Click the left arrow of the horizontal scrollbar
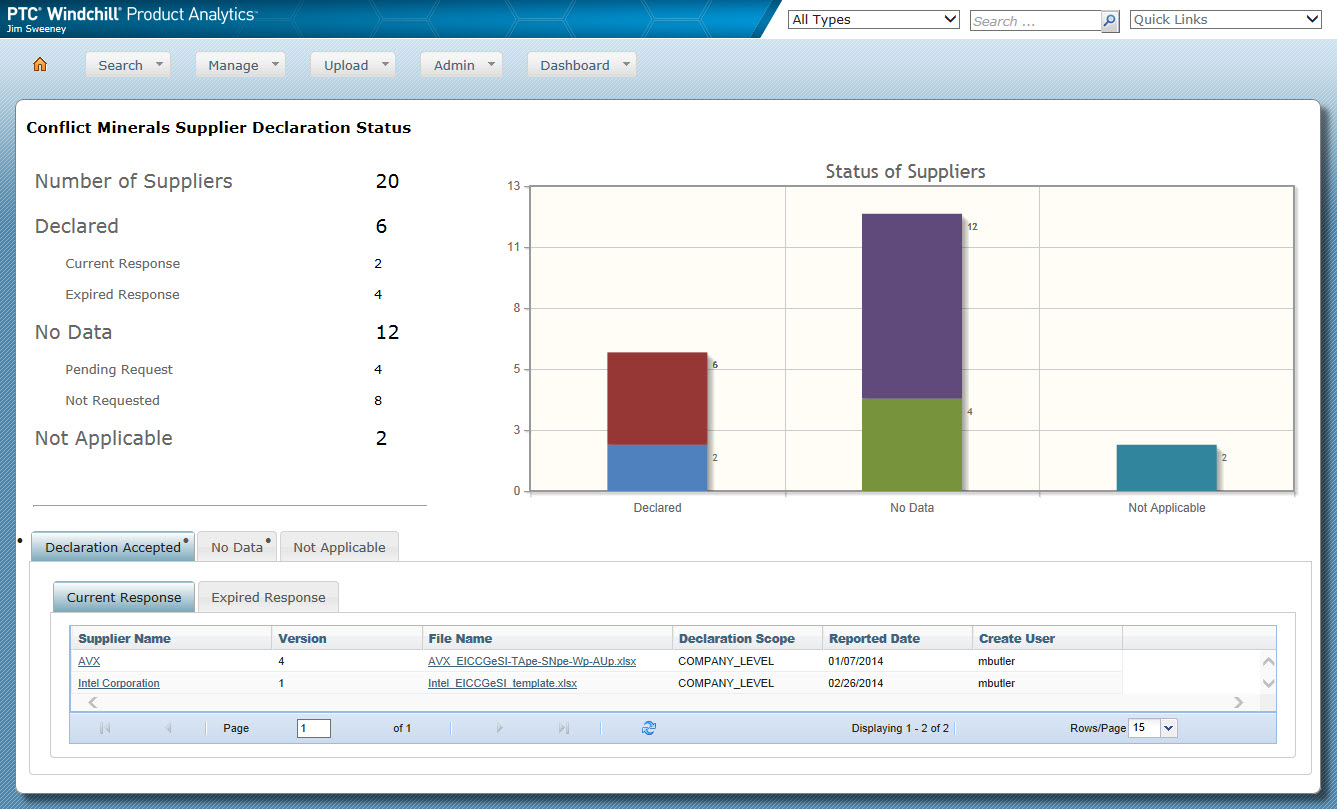The width and height of the screenshot is (1337, 809). pos(91,702)
